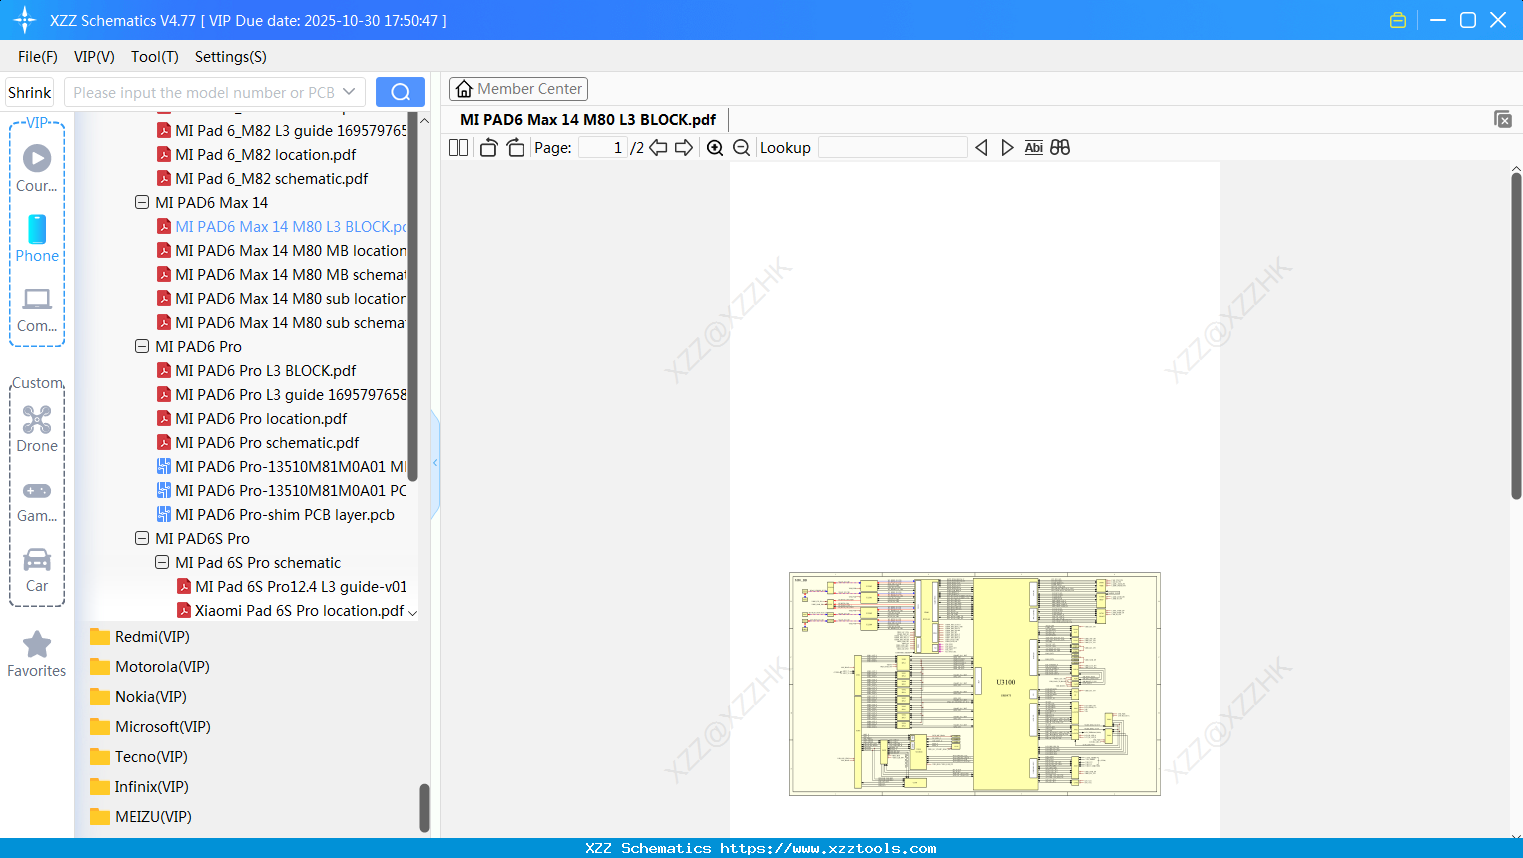The width and height of the screenshot is (1523, 858).
Task: Go to previous page arrow
Action: coord(658,148)
